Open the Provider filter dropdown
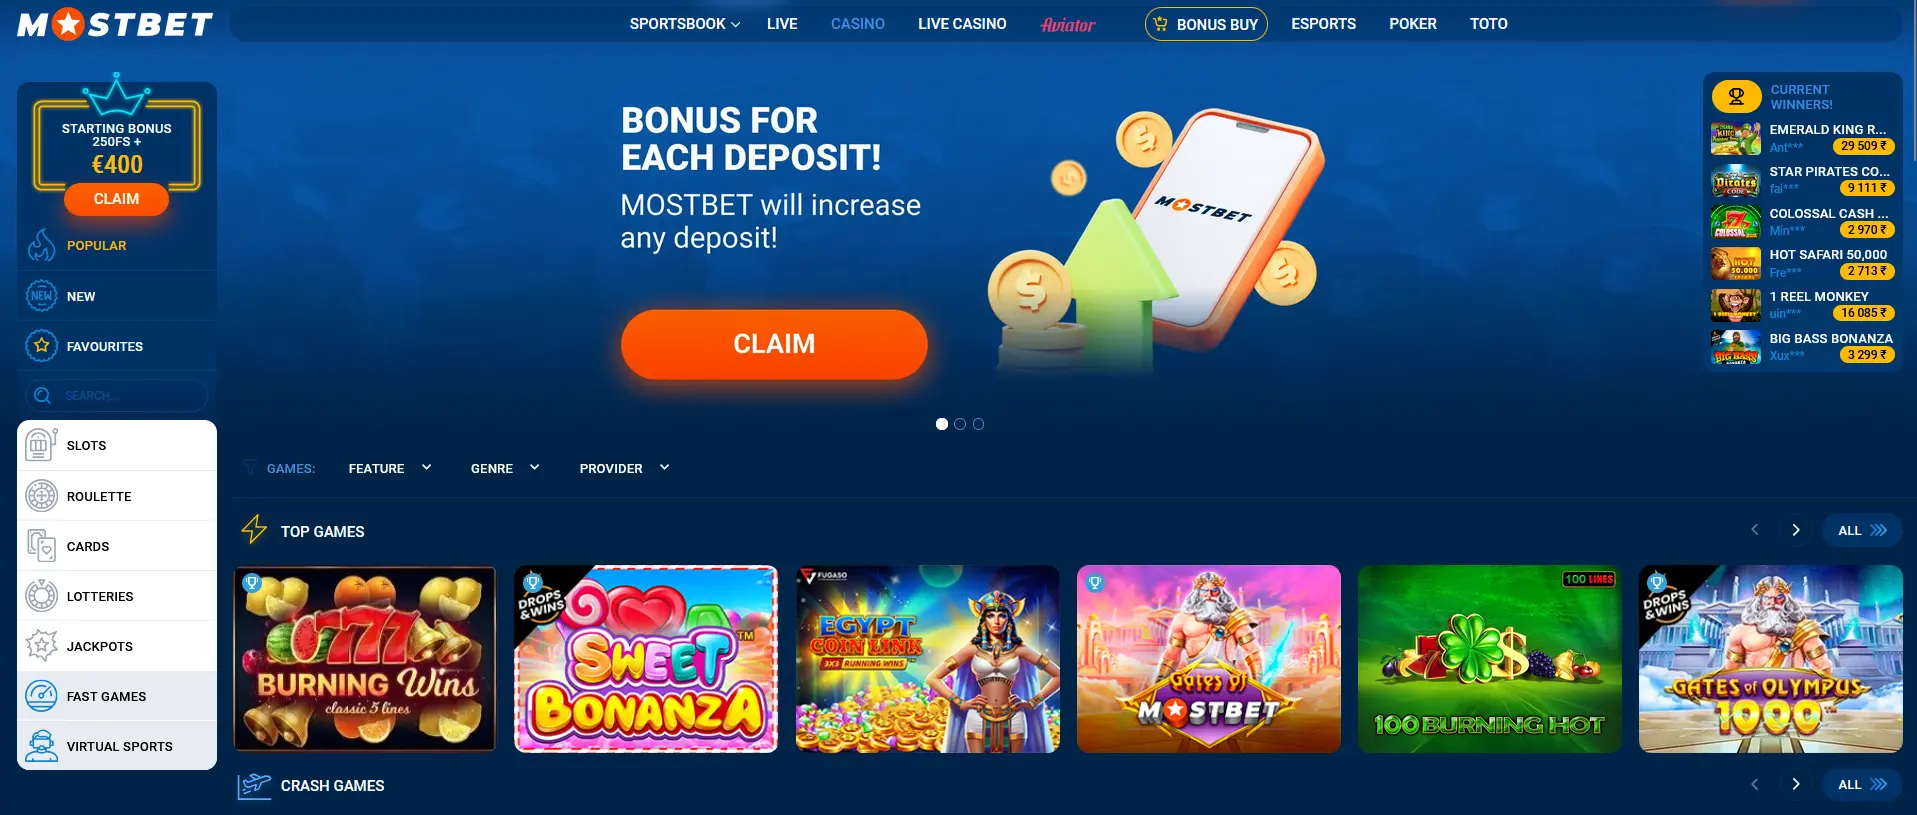Screen dimensions: 1917x815 (x=624, y=468)
